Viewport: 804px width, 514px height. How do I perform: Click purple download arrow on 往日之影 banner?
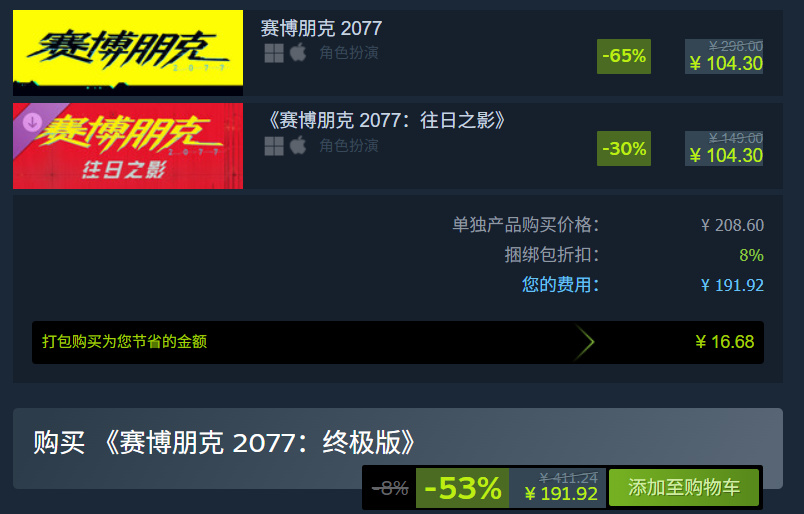click(32, 122)
